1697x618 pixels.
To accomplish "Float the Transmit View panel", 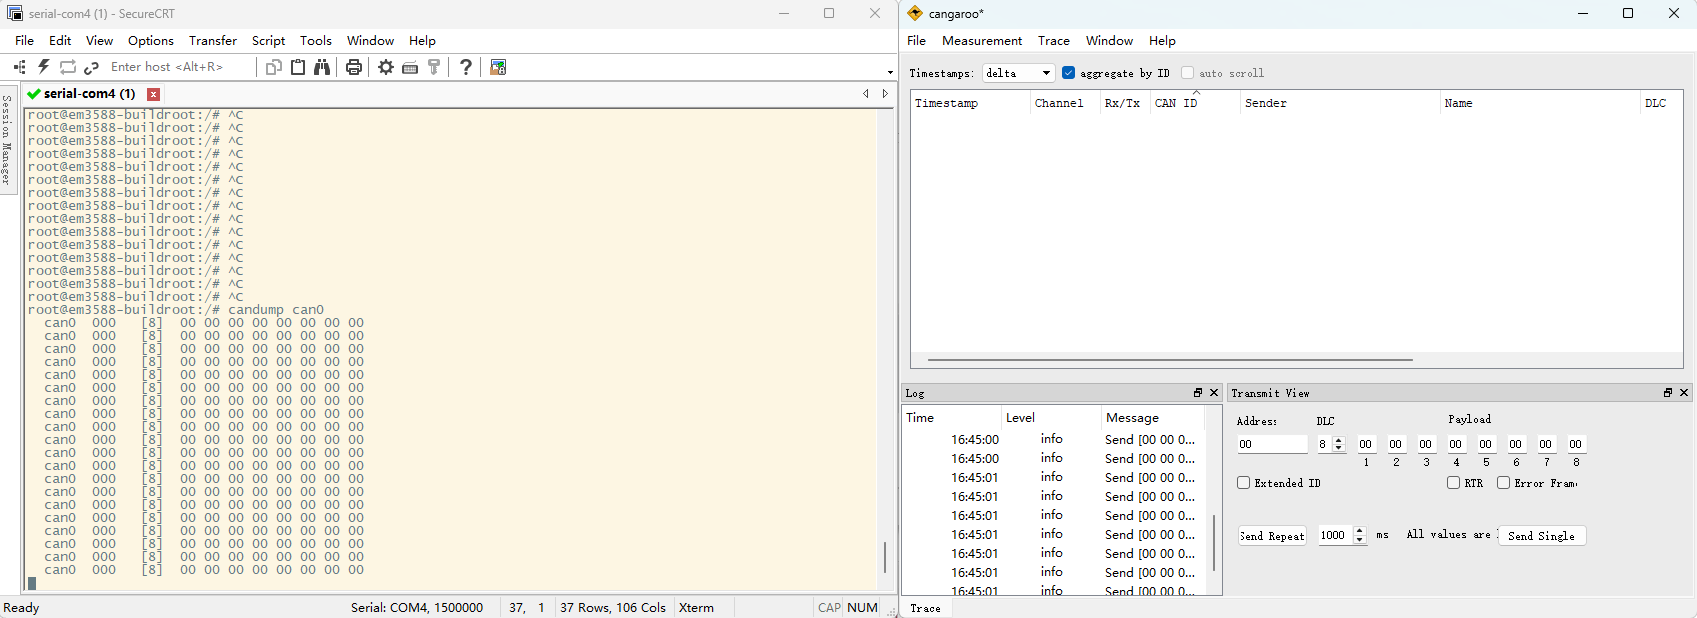I will coord(1668,393).
